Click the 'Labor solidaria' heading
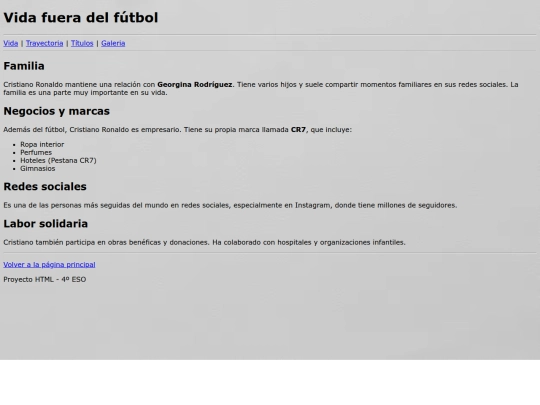Screen dimensions: 540x405 pos(45,224)
